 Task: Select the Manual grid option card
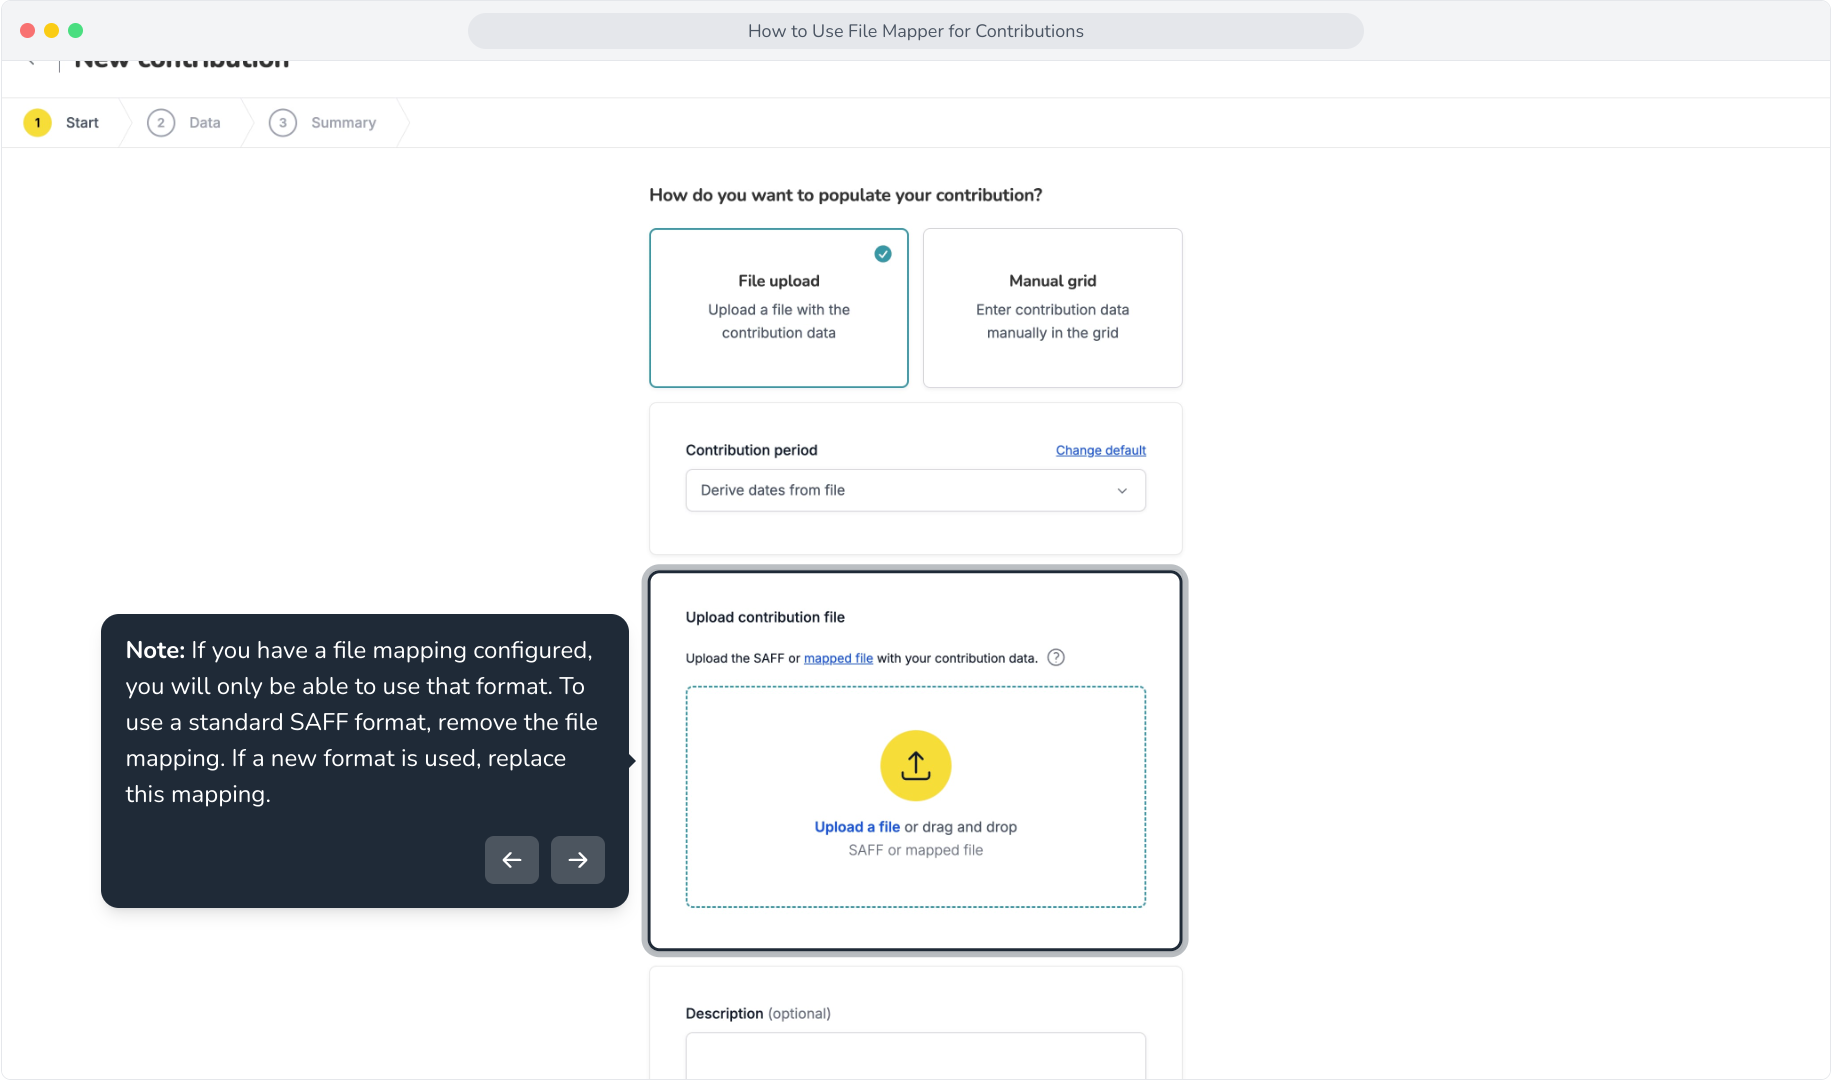pos(1053,308)
